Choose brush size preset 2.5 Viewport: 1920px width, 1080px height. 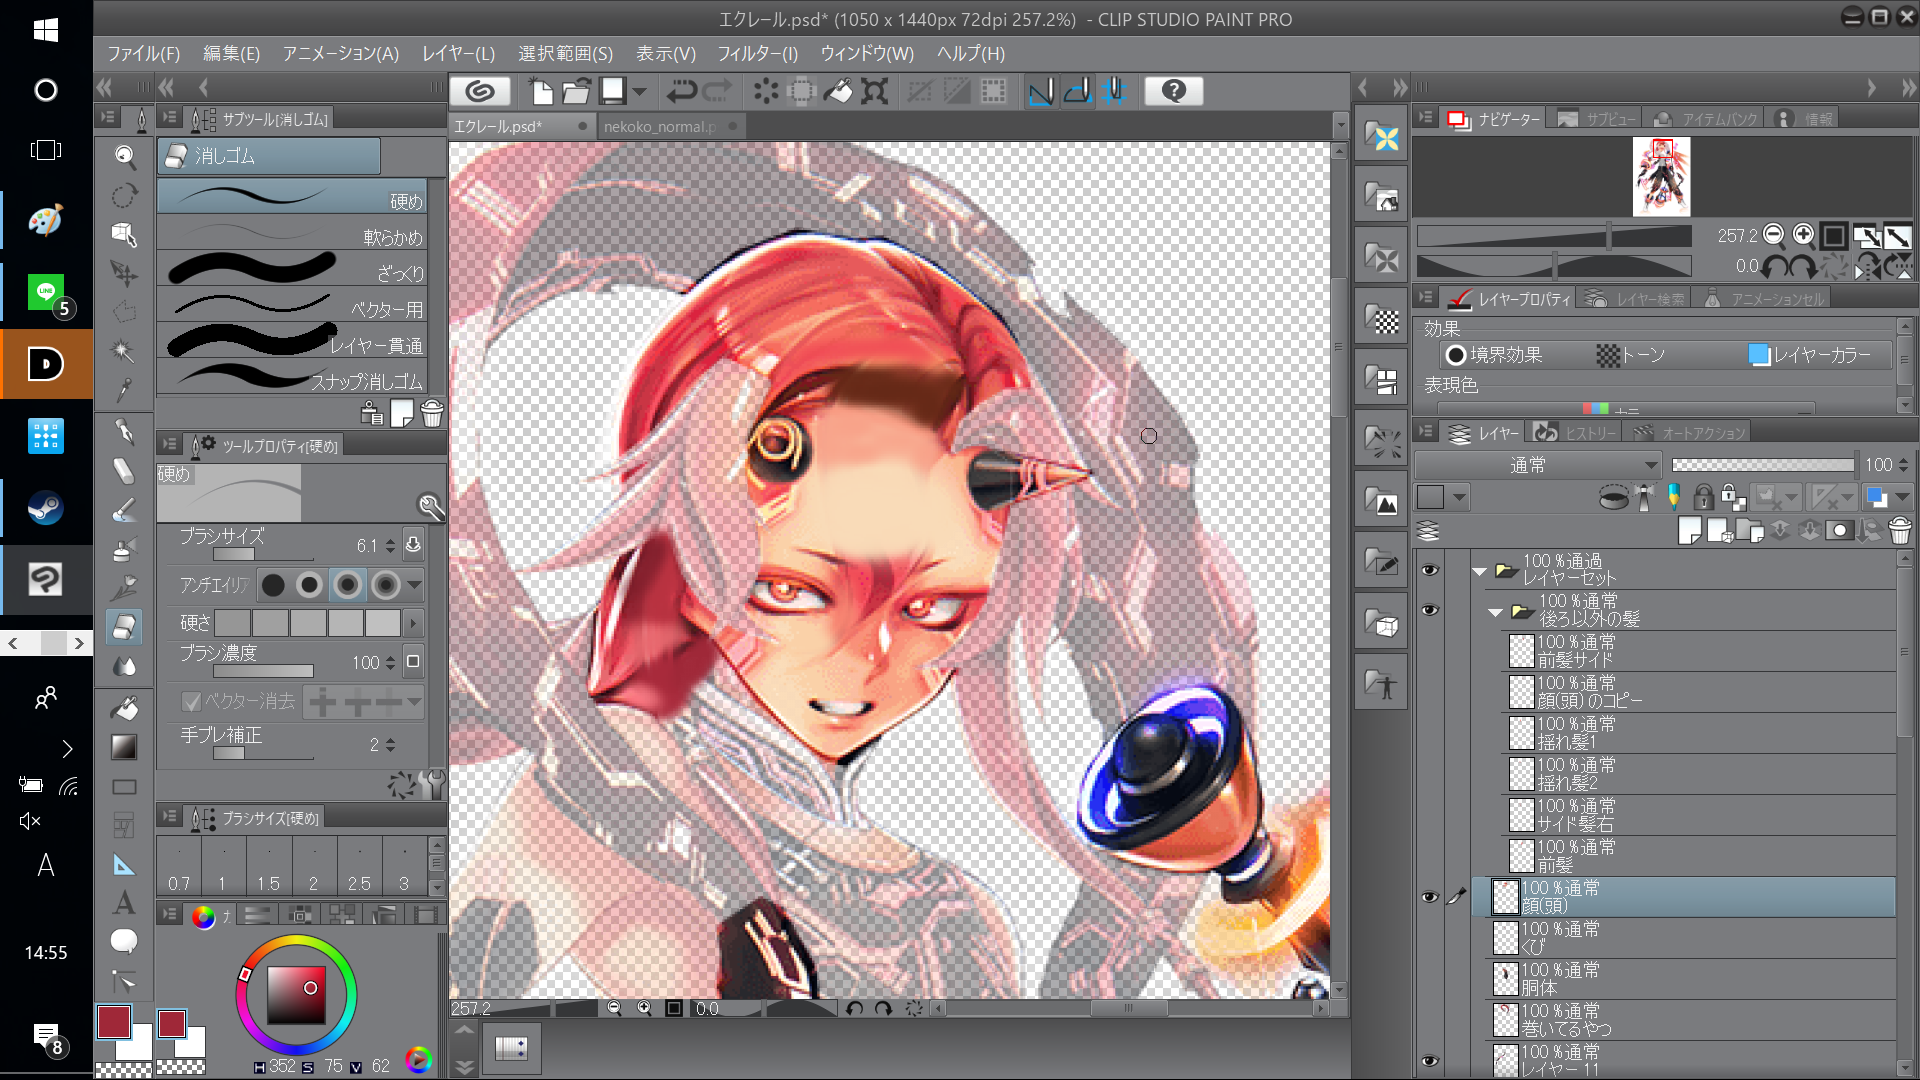359,866
